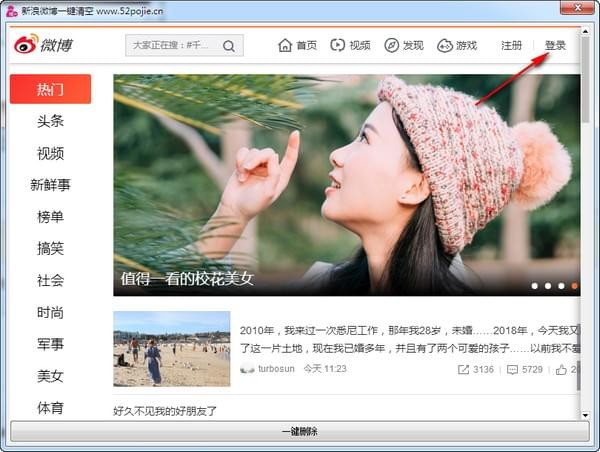Image resolution: width=600 pixels, height=452 pixels.
Task: Click the 一键删除 button
Action: pos(300,431)
